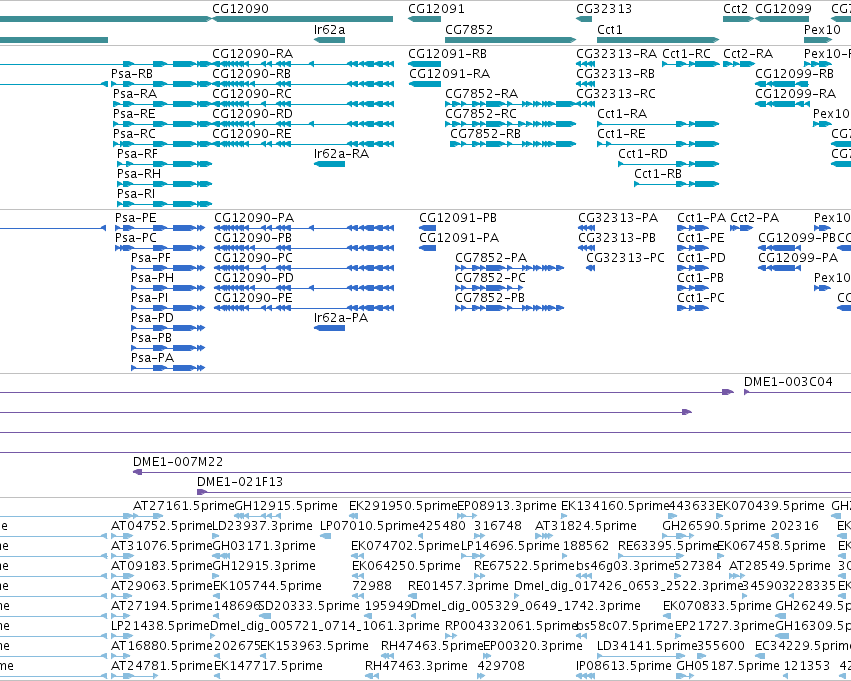Select the CG32313 gene label
Screen dimensions: 851x681
pyautogui.click(x=604, y=9)
